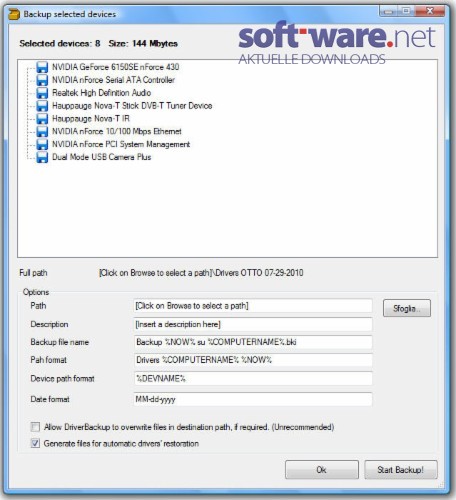Click the floppy icon beside NVIDIA GeForce 6150SE

42,67
